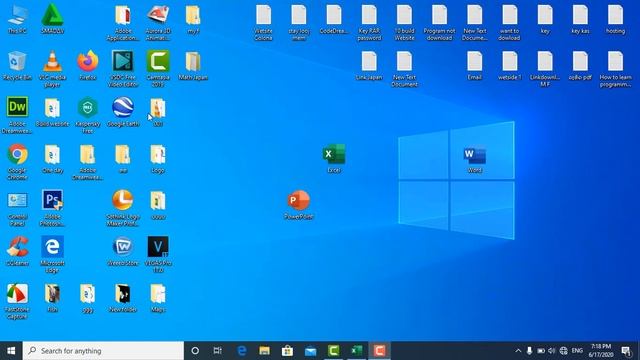Select the Recycle Bin icon
Image resolution: width=640 pixels, height=360 pixels.
(x=17, y=65)
